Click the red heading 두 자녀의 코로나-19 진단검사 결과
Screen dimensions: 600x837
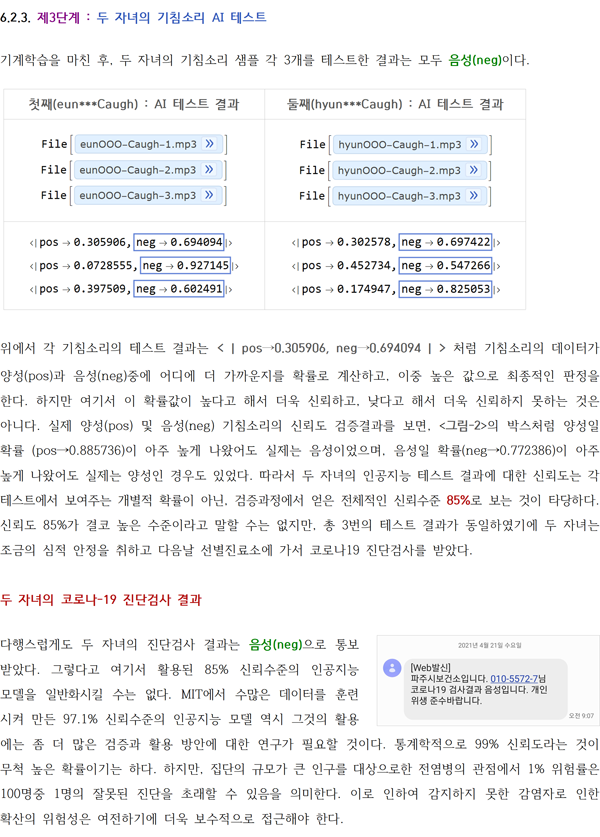(x=101, y=599)
